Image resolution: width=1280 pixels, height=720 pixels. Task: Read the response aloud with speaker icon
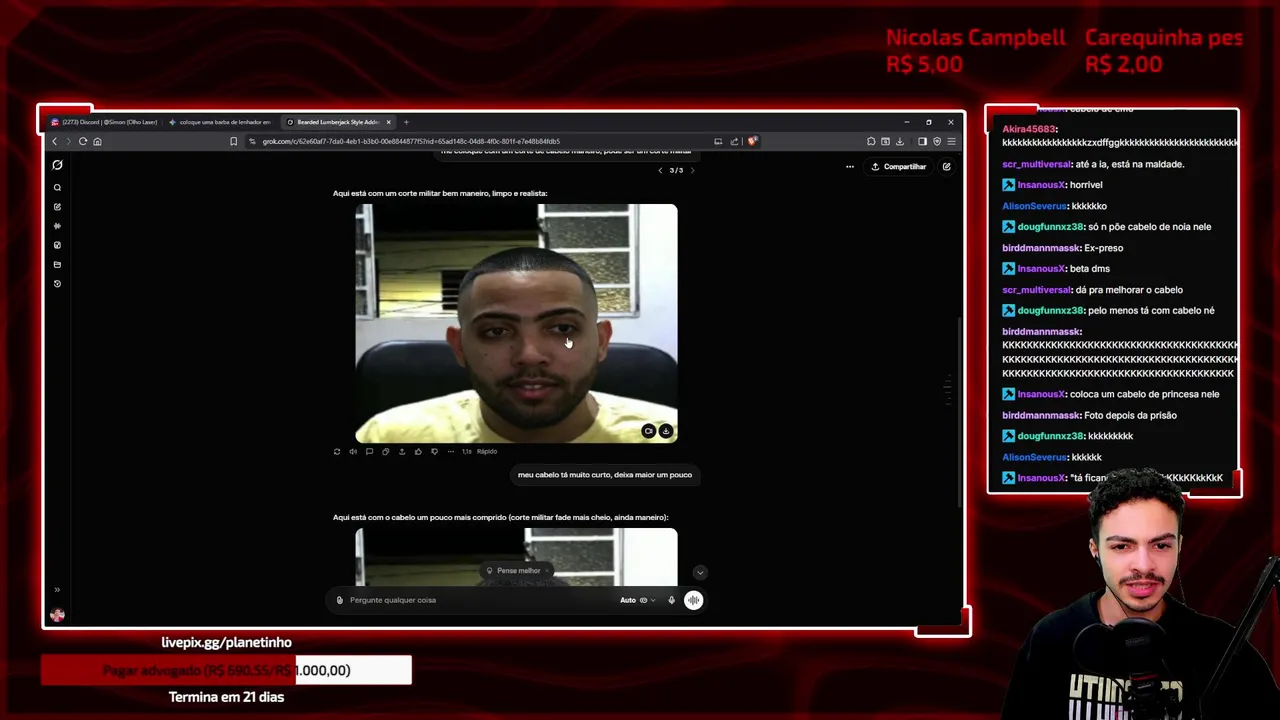pos(353,451)
